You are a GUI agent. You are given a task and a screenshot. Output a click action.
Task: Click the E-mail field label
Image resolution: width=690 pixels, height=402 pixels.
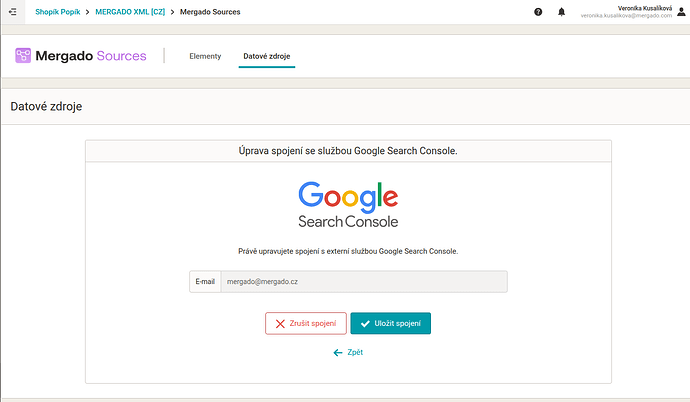pyautogui.click(x=205, y=281)
